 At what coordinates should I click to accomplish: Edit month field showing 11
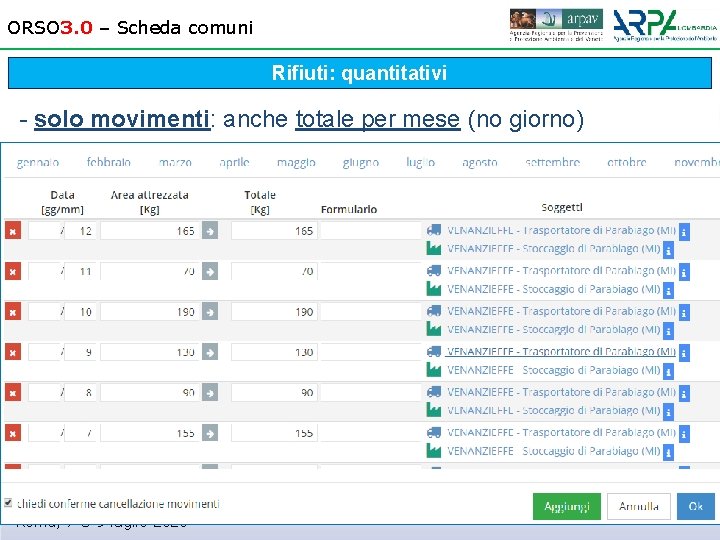(80, 271)
